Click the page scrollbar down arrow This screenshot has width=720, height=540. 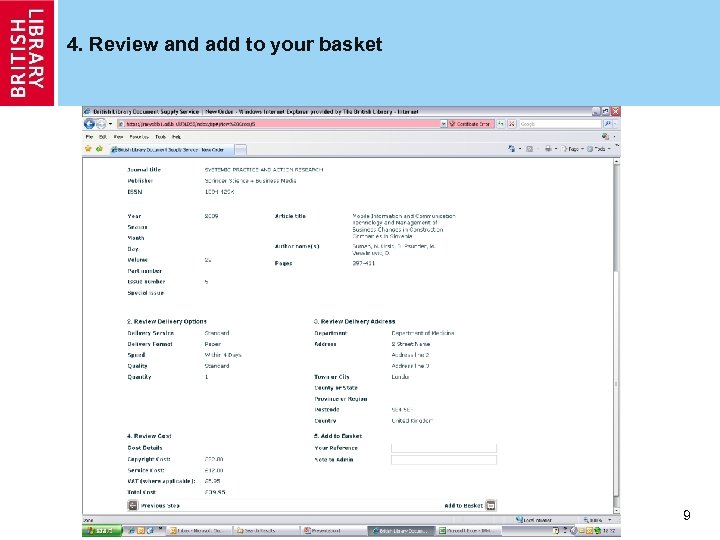pos(616,510)
